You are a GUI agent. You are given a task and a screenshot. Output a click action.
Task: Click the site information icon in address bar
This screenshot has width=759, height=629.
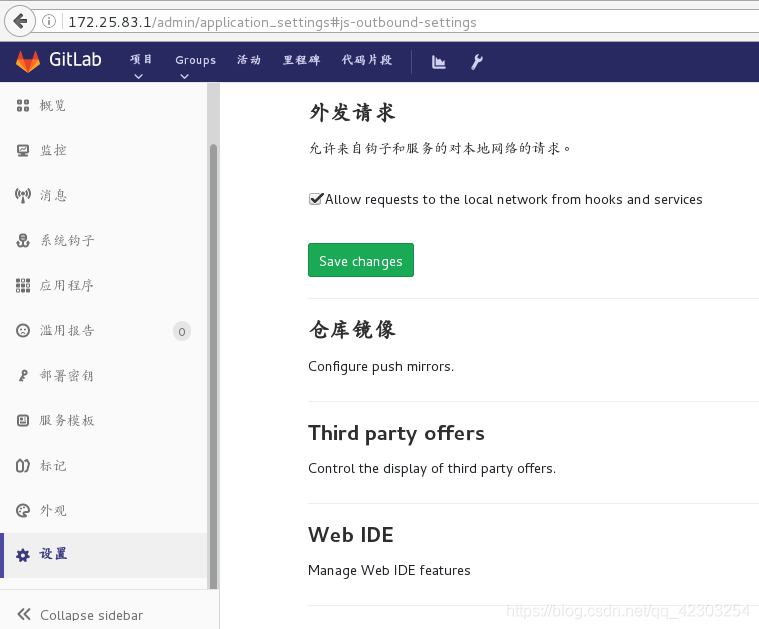(x=49, y=21)
